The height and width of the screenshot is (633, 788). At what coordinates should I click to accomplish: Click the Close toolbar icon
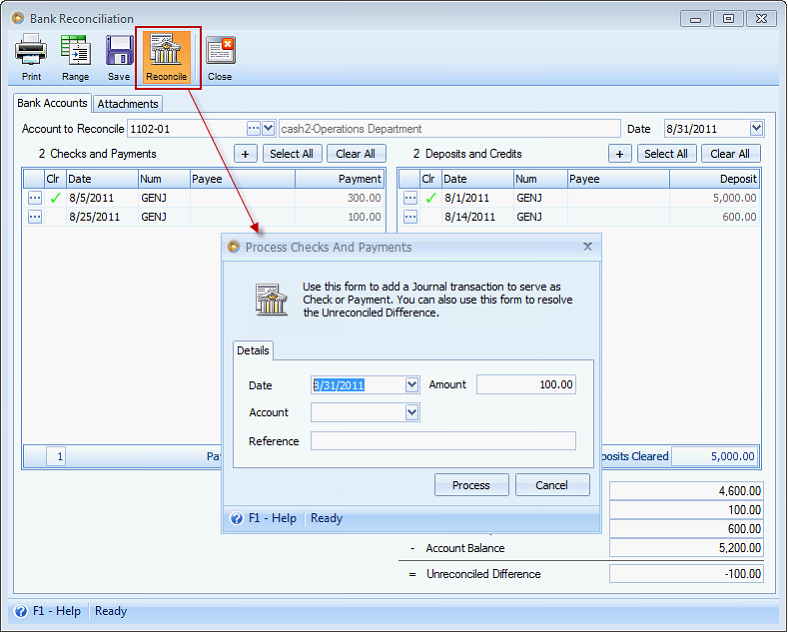(220, 57)
